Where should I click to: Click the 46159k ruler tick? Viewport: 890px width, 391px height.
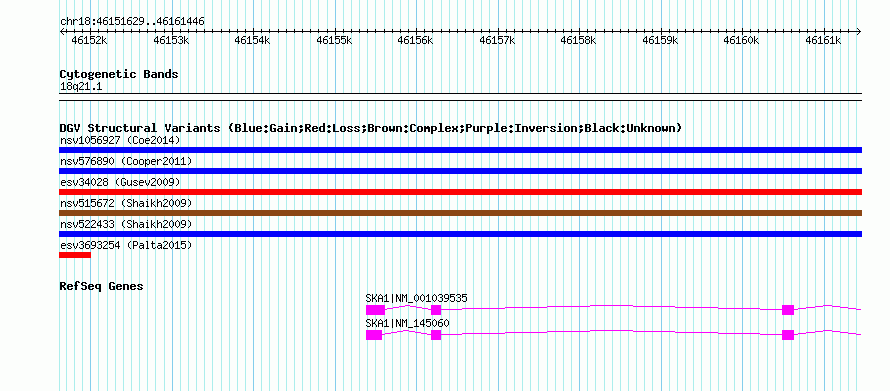tap(661, 40)
